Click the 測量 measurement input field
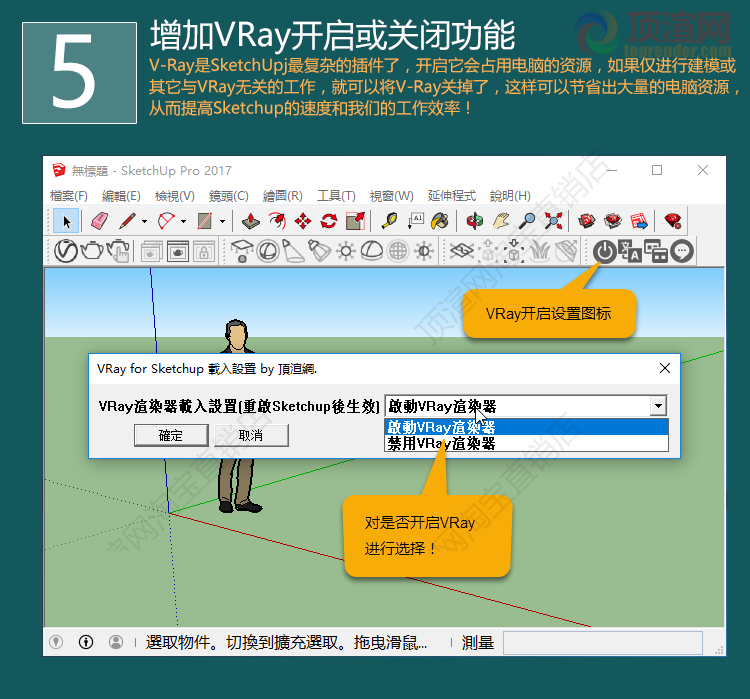The width and height of the screenshot is (750, 699). tap(602, 643)
